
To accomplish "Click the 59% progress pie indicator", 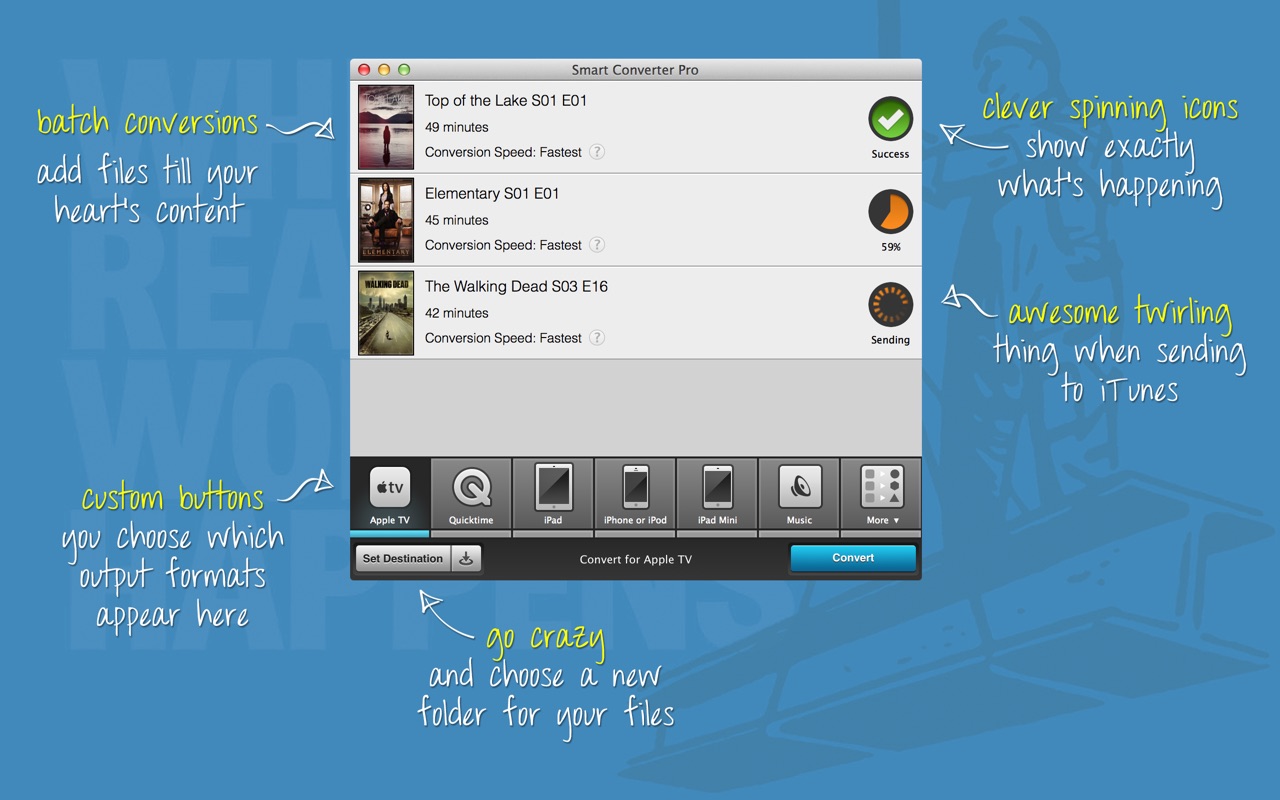I will pyautogui.click(x=890, y=212).
